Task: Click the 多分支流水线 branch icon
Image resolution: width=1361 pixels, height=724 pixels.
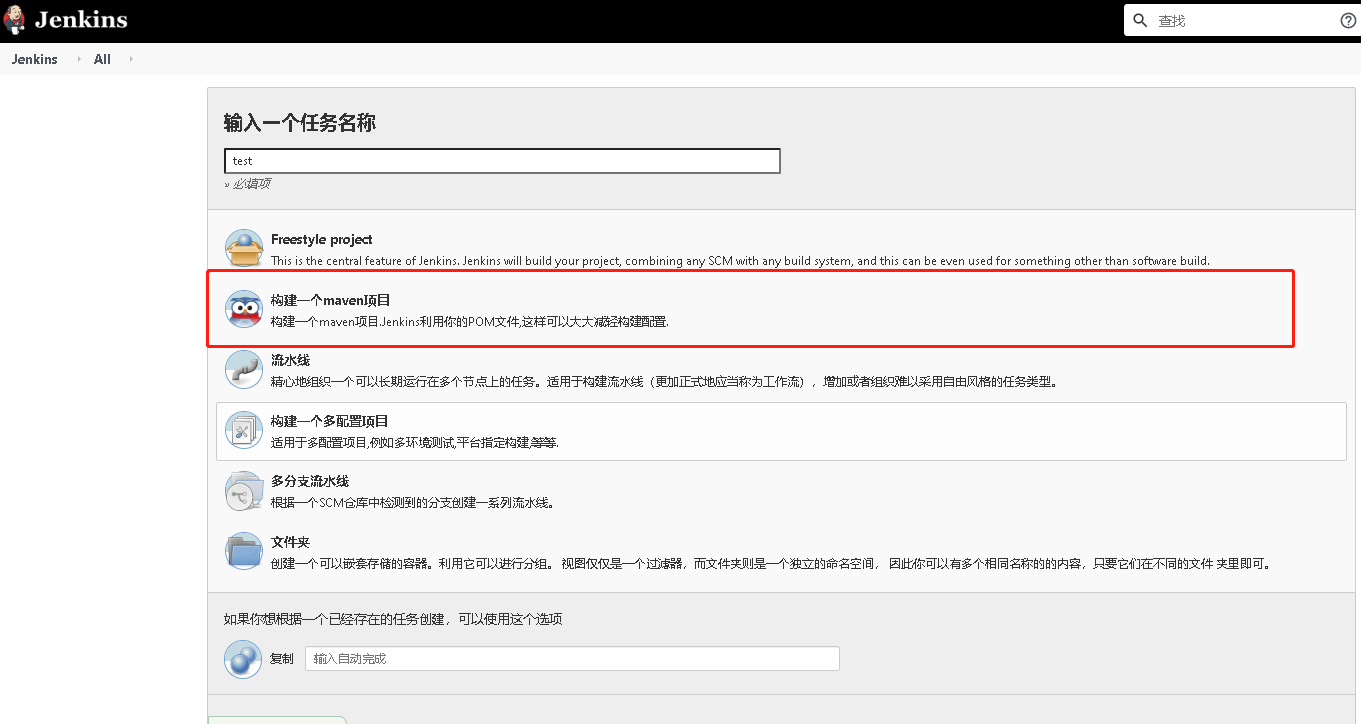Action: (244, 491)
